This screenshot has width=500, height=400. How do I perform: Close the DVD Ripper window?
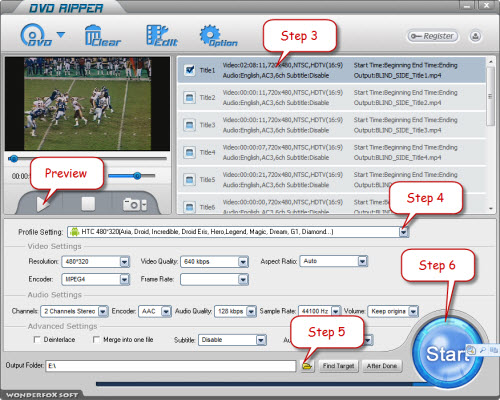click(x=487, y=5)
